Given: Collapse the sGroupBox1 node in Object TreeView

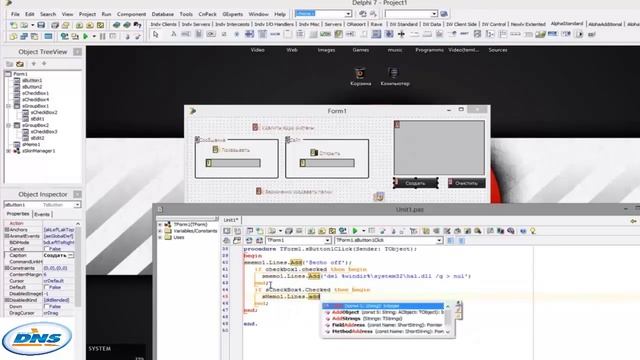Looking at the screenshot, I should pos(9,106).
